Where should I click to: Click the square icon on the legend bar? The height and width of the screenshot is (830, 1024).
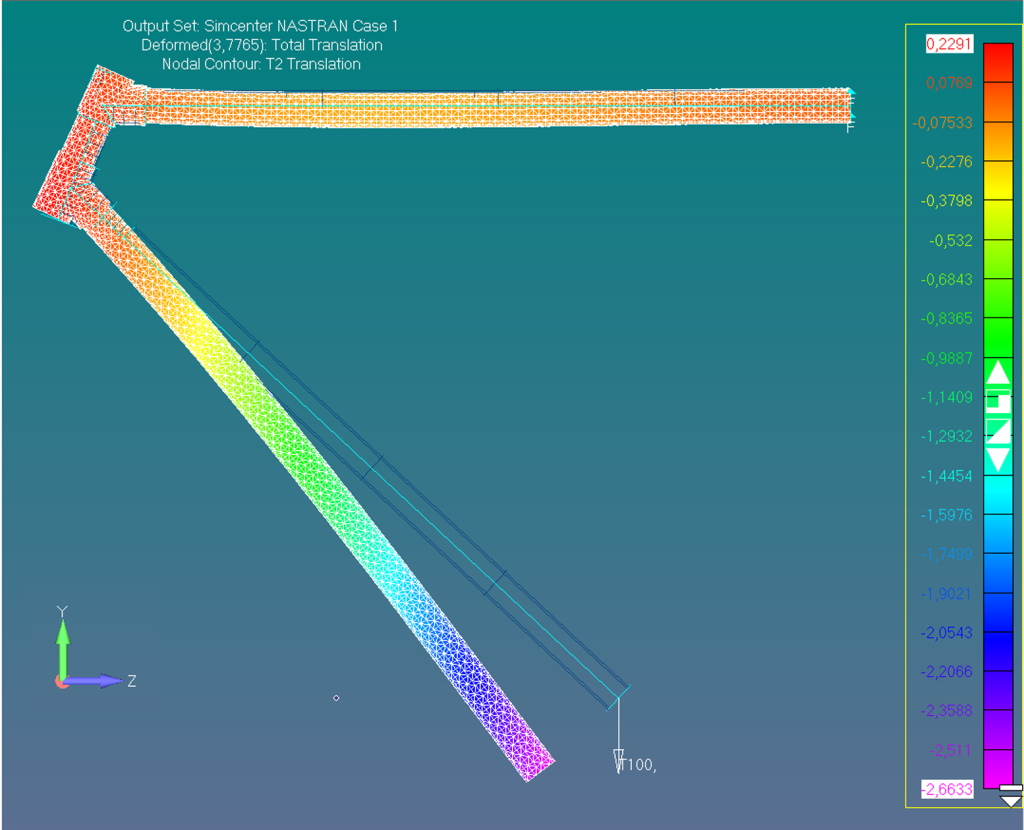pyautogui.click(x=997, y=402)
